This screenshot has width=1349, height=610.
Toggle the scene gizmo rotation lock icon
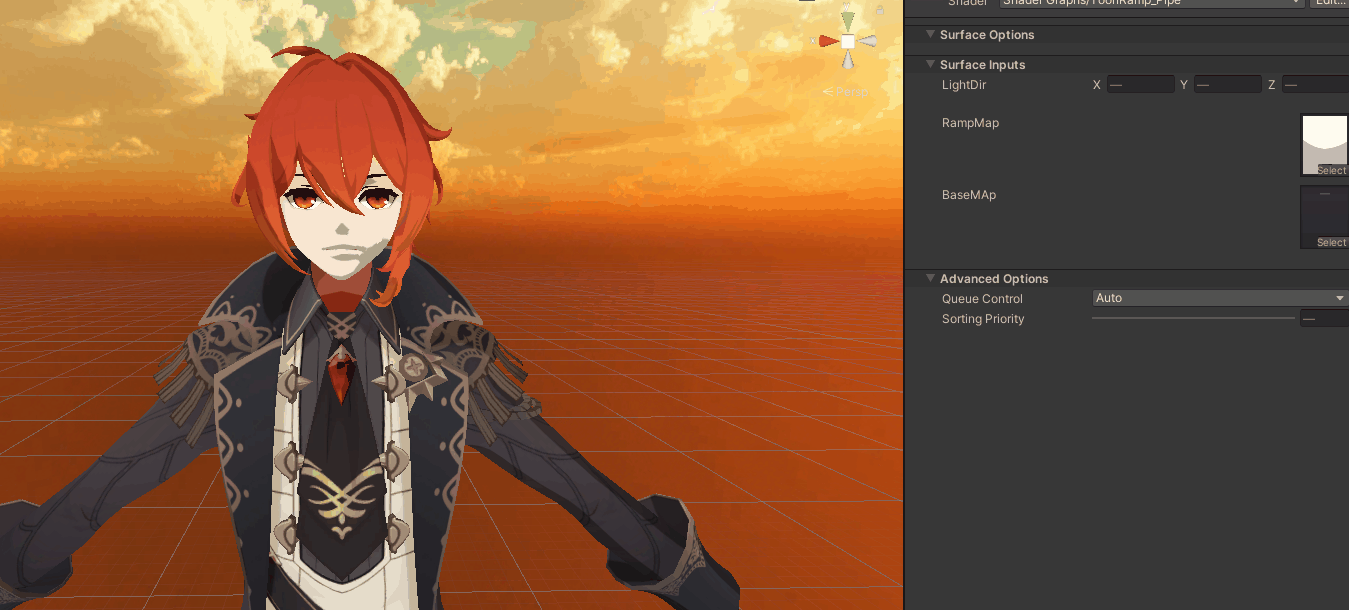click(x=880, y=11)
